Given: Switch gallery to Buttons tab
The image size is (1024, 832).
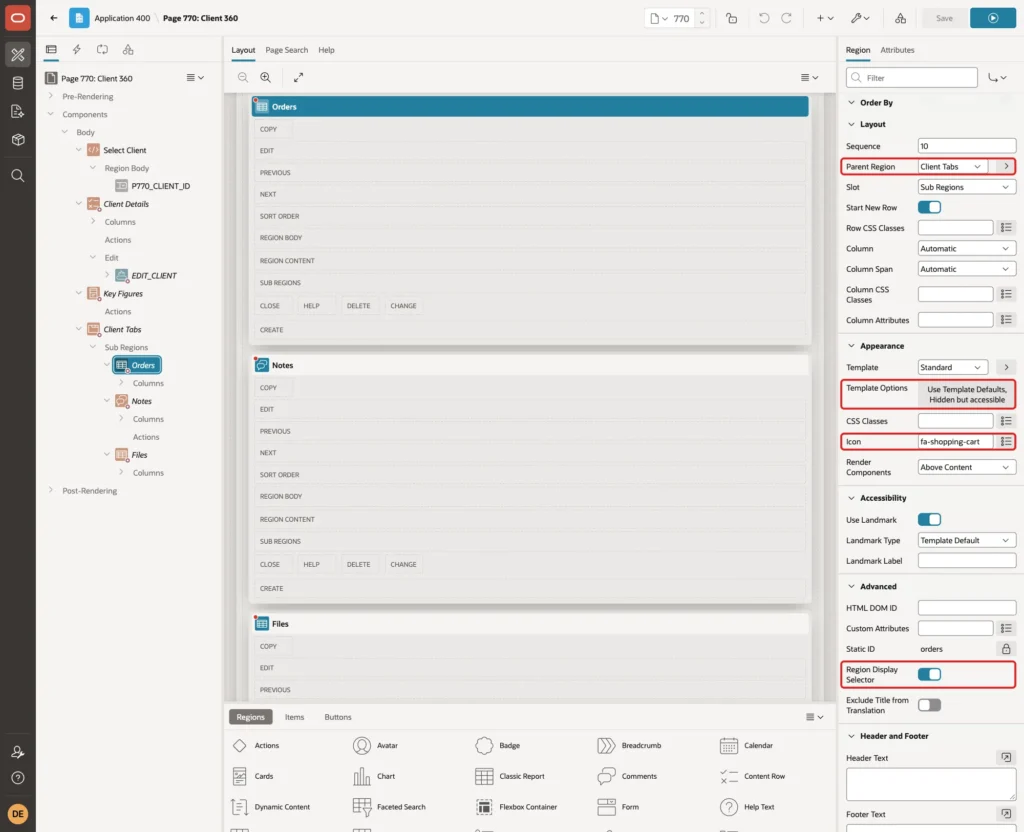Looking at the screenshot, I should pyautogui.click(x=338, y=717).
